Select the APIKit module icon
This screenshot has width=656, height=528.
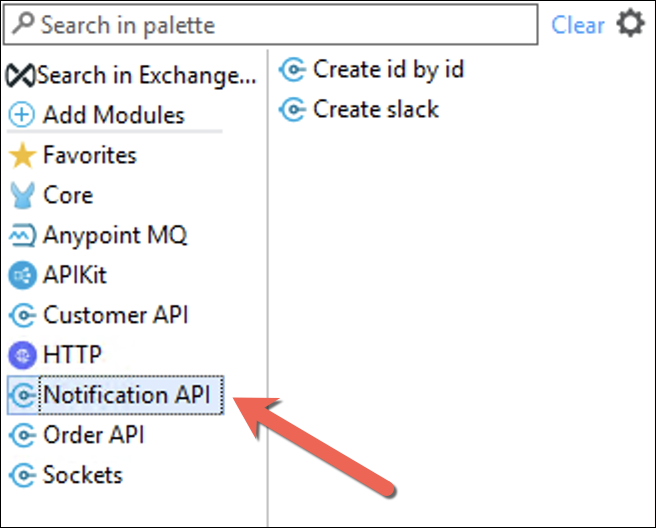coord(22,275)
